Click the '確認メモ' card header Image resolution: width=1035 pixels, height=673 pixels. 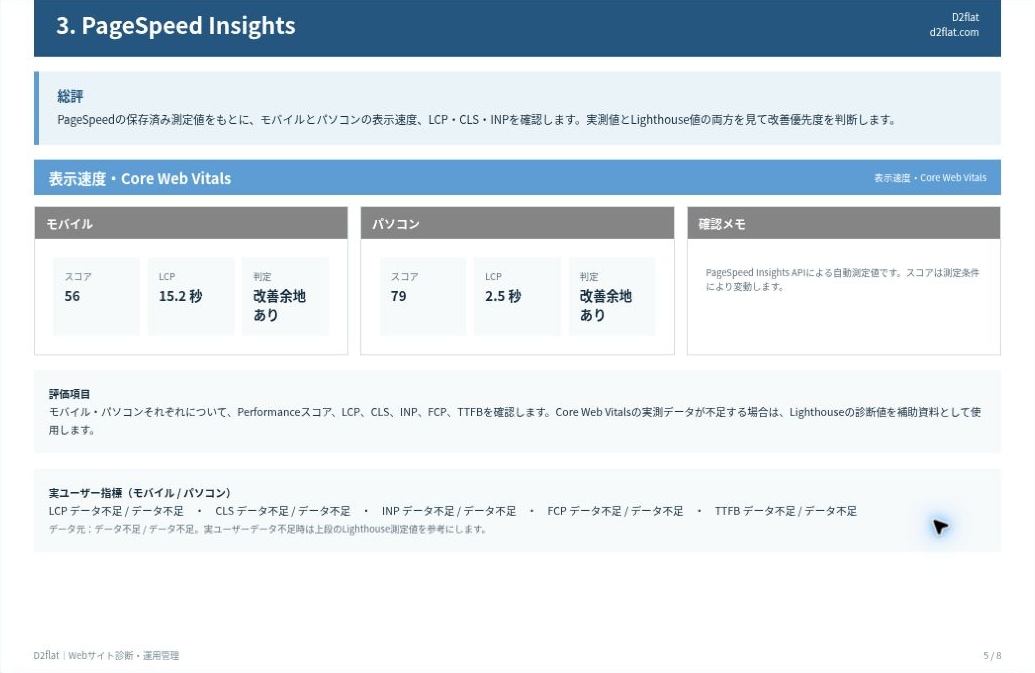point(844,224)
